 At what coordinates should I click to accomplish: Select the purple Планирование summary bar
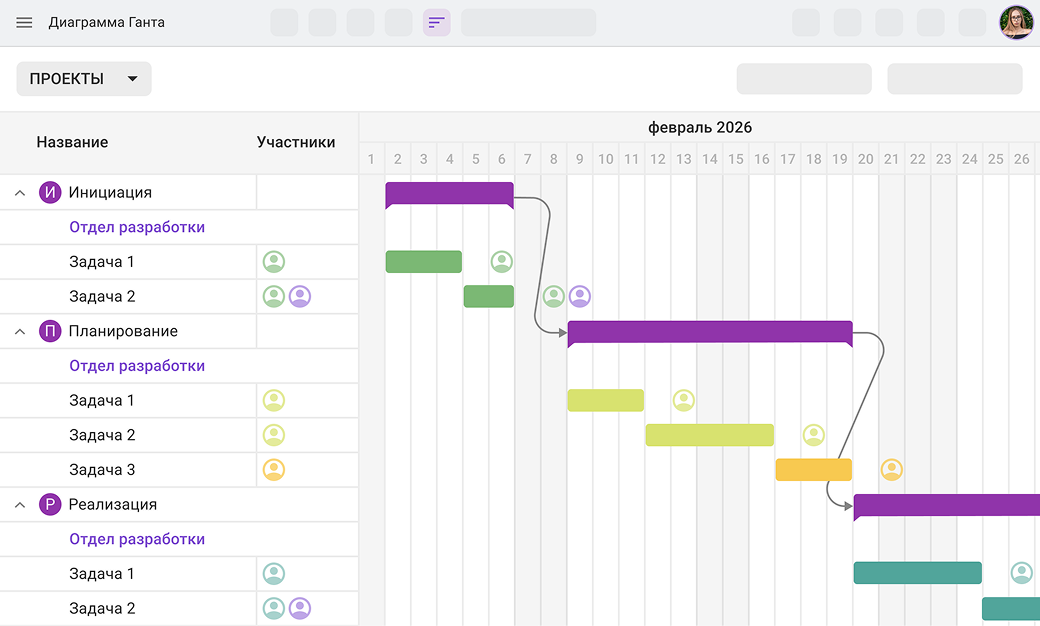tap(709, 332)
